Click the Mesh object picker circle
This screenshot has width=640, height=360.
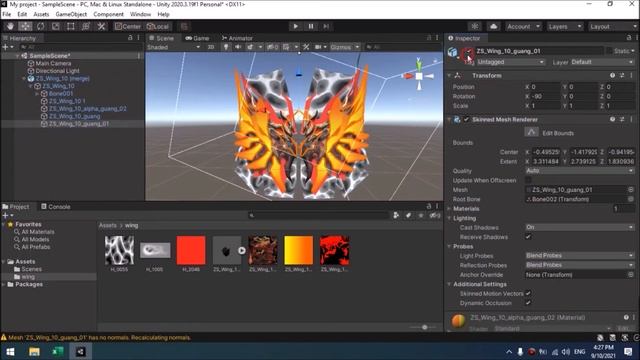click(631, 190)
